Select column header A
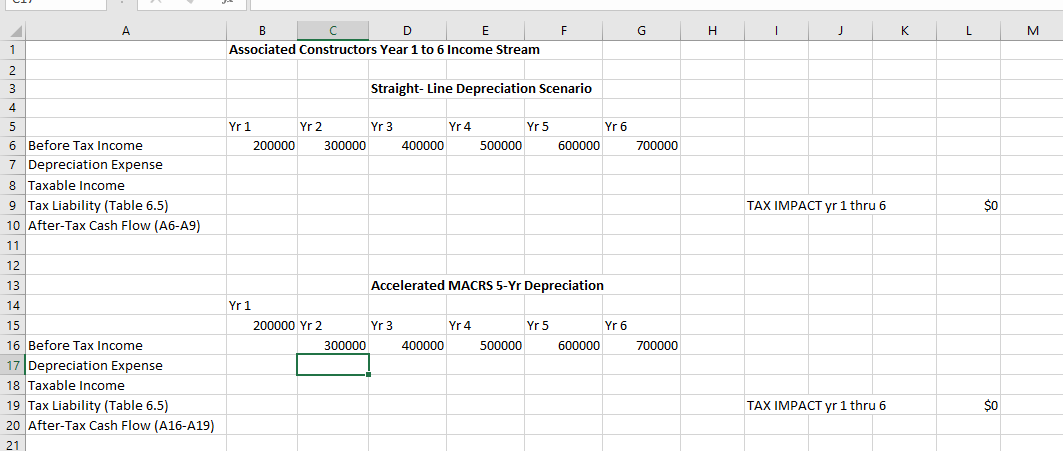The width and height of the screenshot is (1063, 451). tap(125, 30)
